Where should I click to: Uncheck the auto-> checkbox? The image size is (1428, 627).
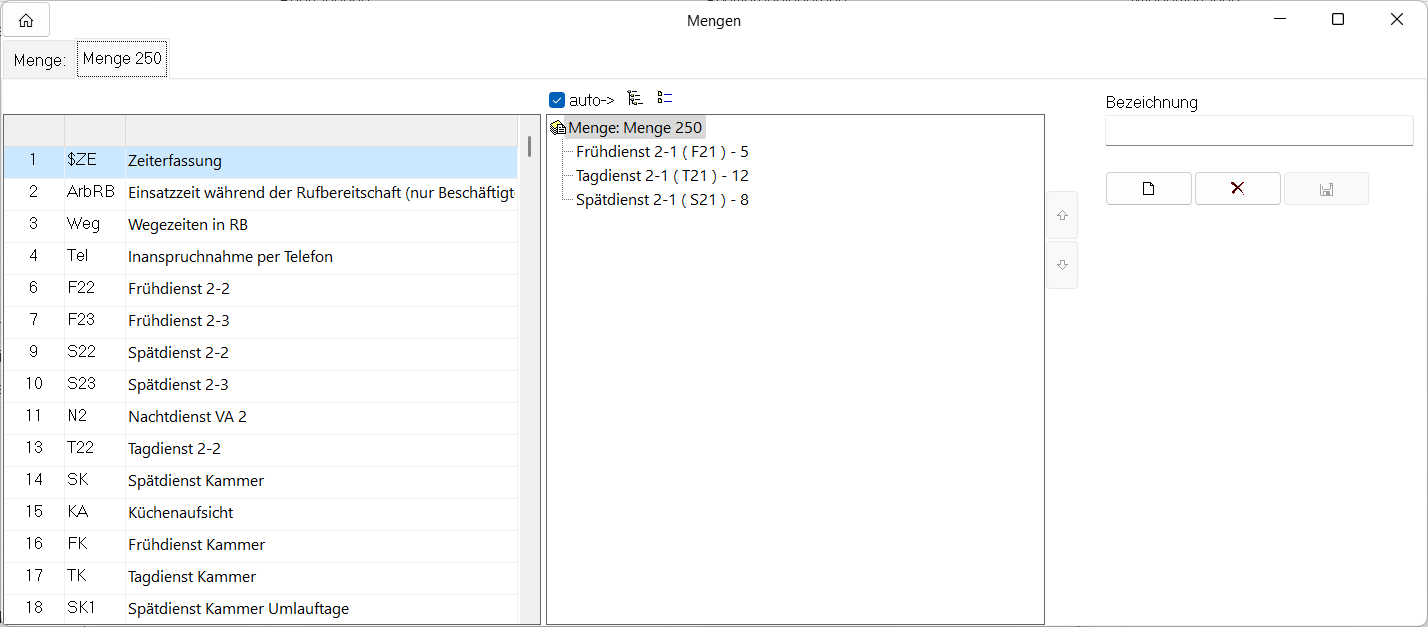(557, 100)
